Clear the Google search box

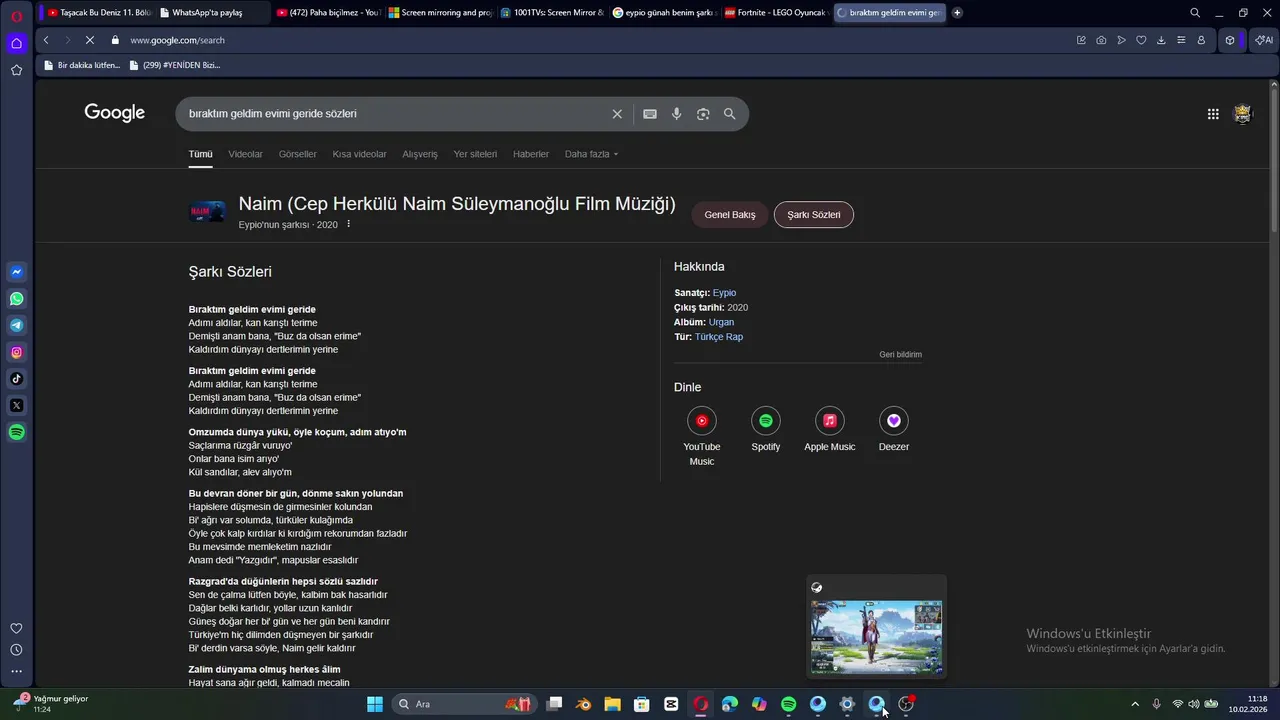(617, 114)
